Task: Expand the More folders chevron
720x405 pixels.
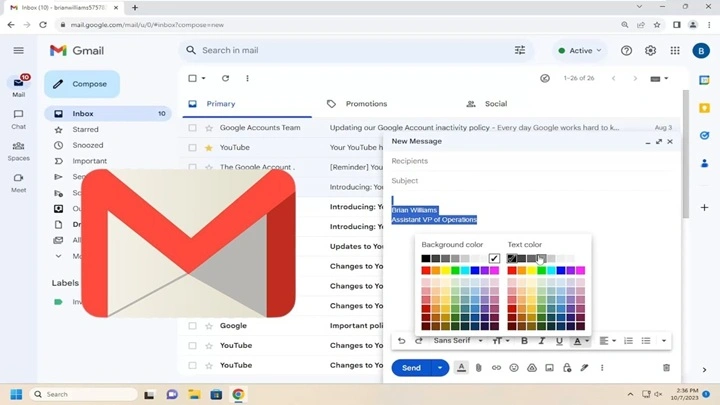Action: (58, 256)
